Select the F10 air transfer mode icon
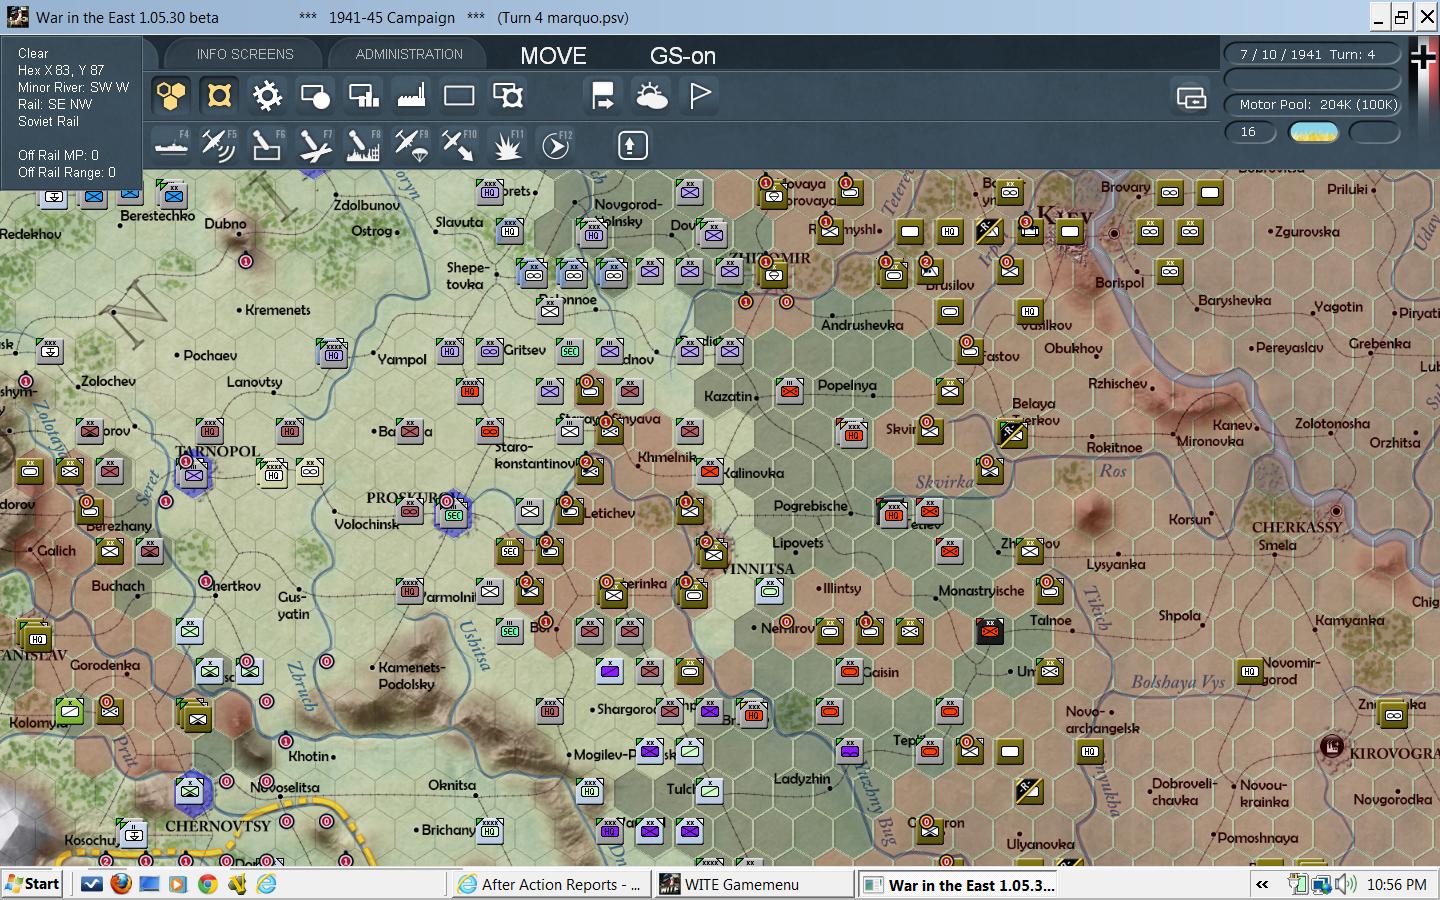The width and height of the screenshot is (1440, 900). coord(459,146)
